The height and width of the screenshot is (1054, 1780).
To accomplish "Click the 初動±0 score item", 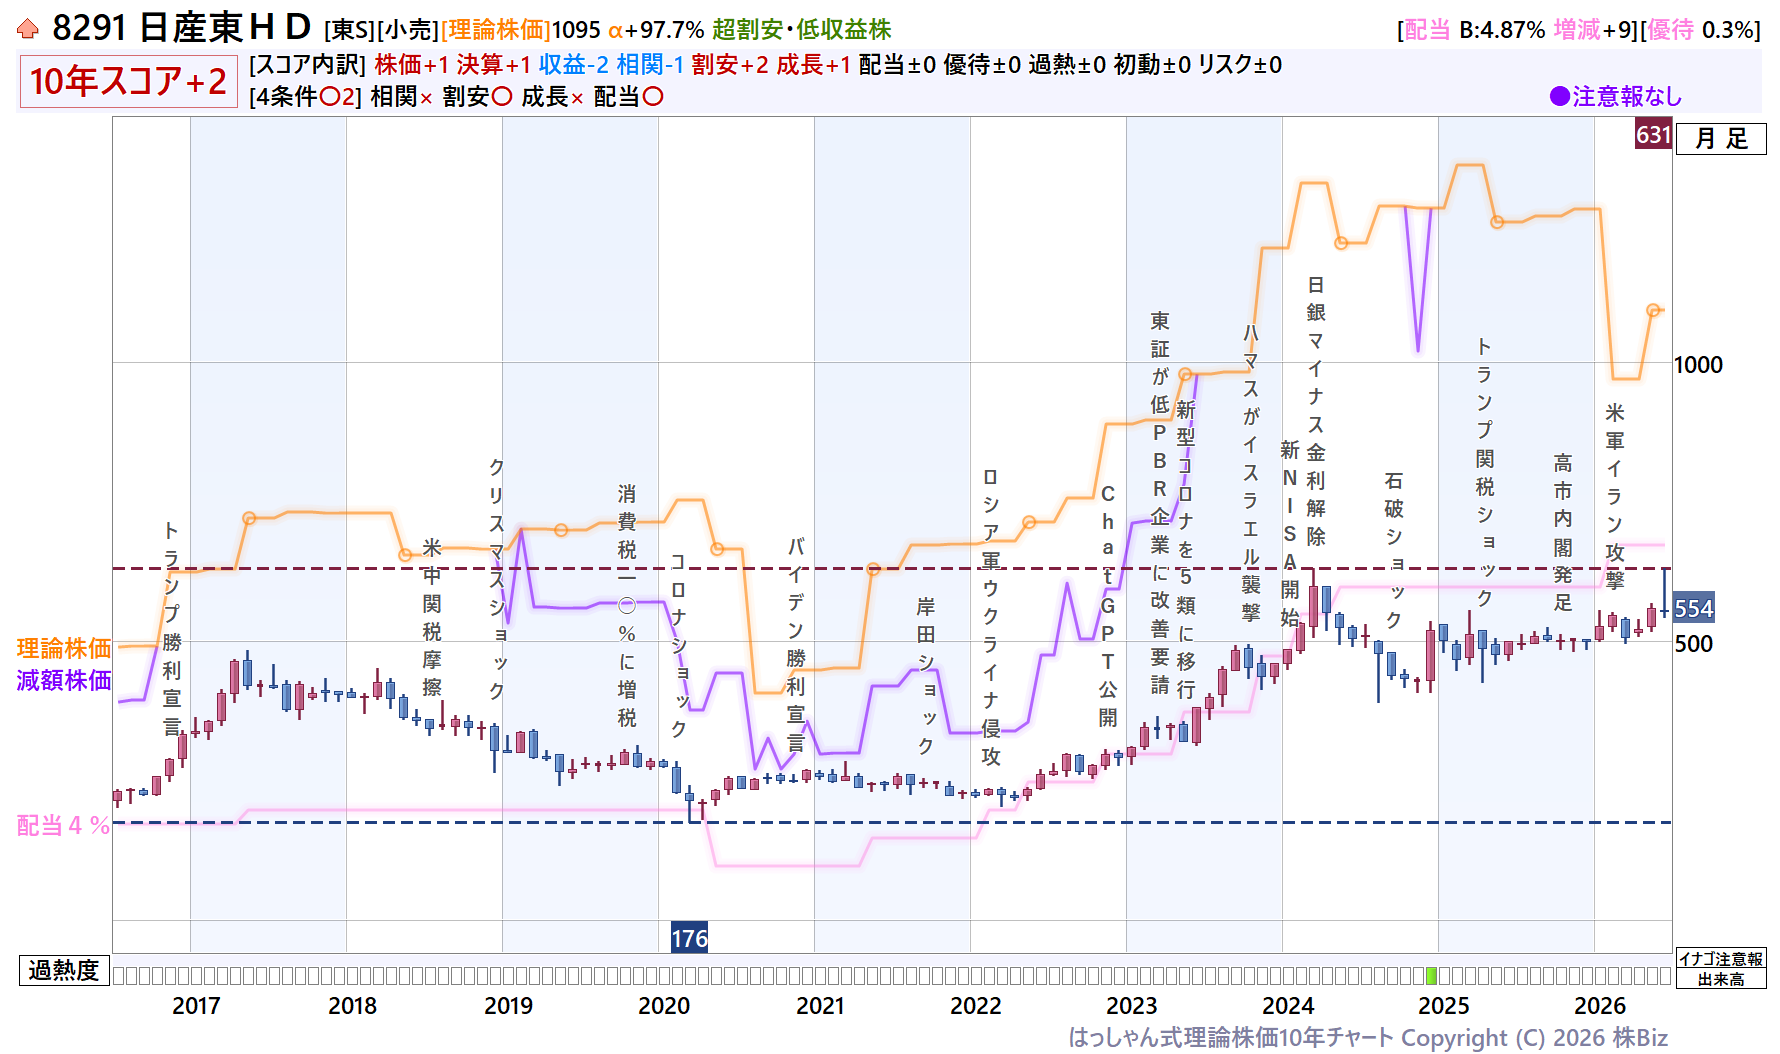I will (1152, 65).
